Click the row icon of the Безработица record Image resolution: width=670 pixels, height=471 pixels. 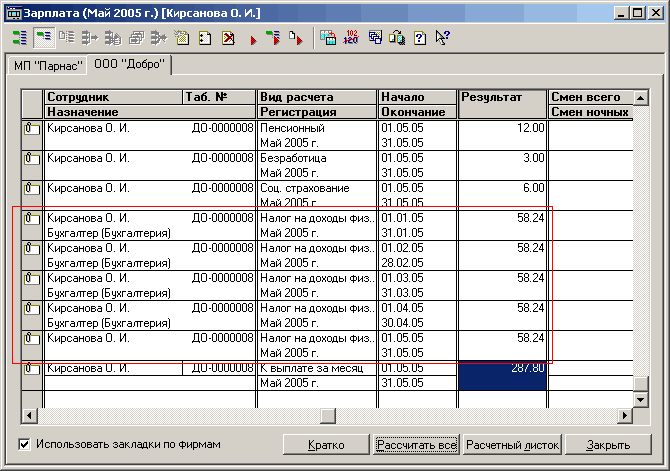pyautogui.click(x=32, y=158)
